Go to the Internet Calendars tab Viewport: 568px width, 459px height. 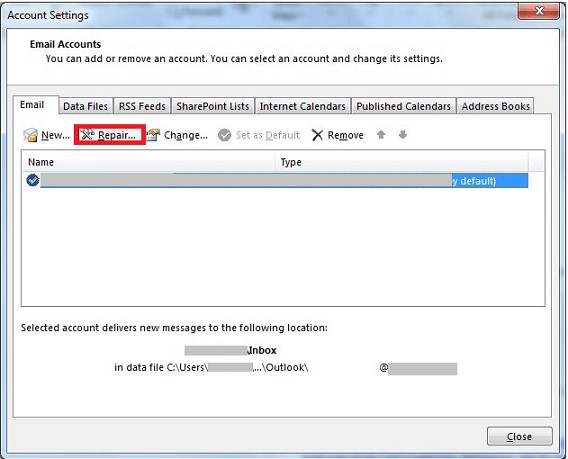tap(302, 106)
